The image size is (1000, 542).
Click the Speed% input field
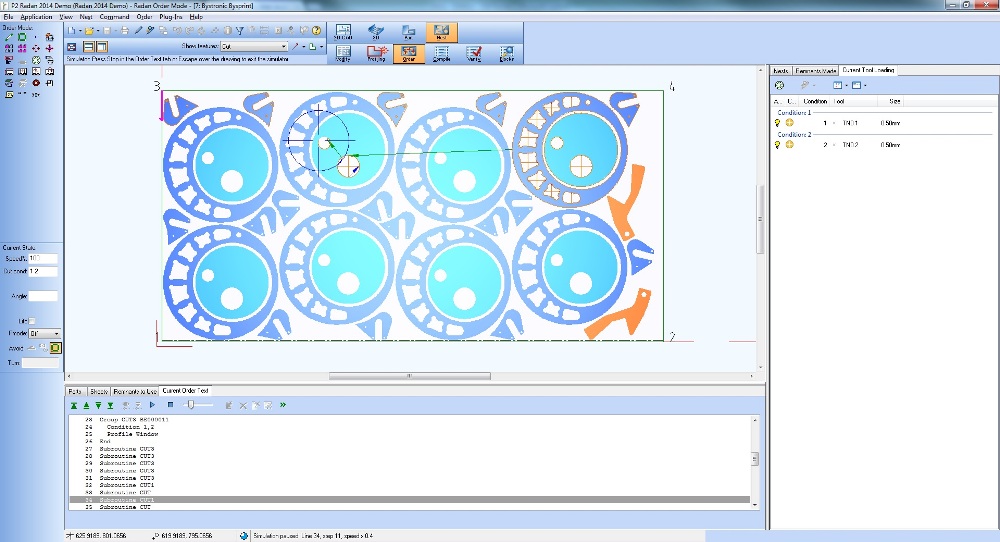pyautogui.click(x=44, y=258)
